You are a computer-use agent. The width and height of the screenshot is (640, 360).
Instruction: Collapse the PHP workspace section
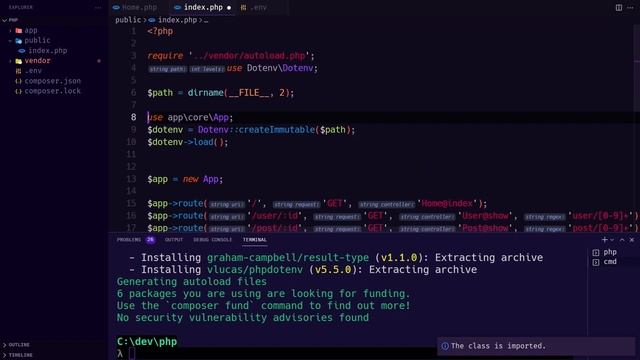coord(4,20)
